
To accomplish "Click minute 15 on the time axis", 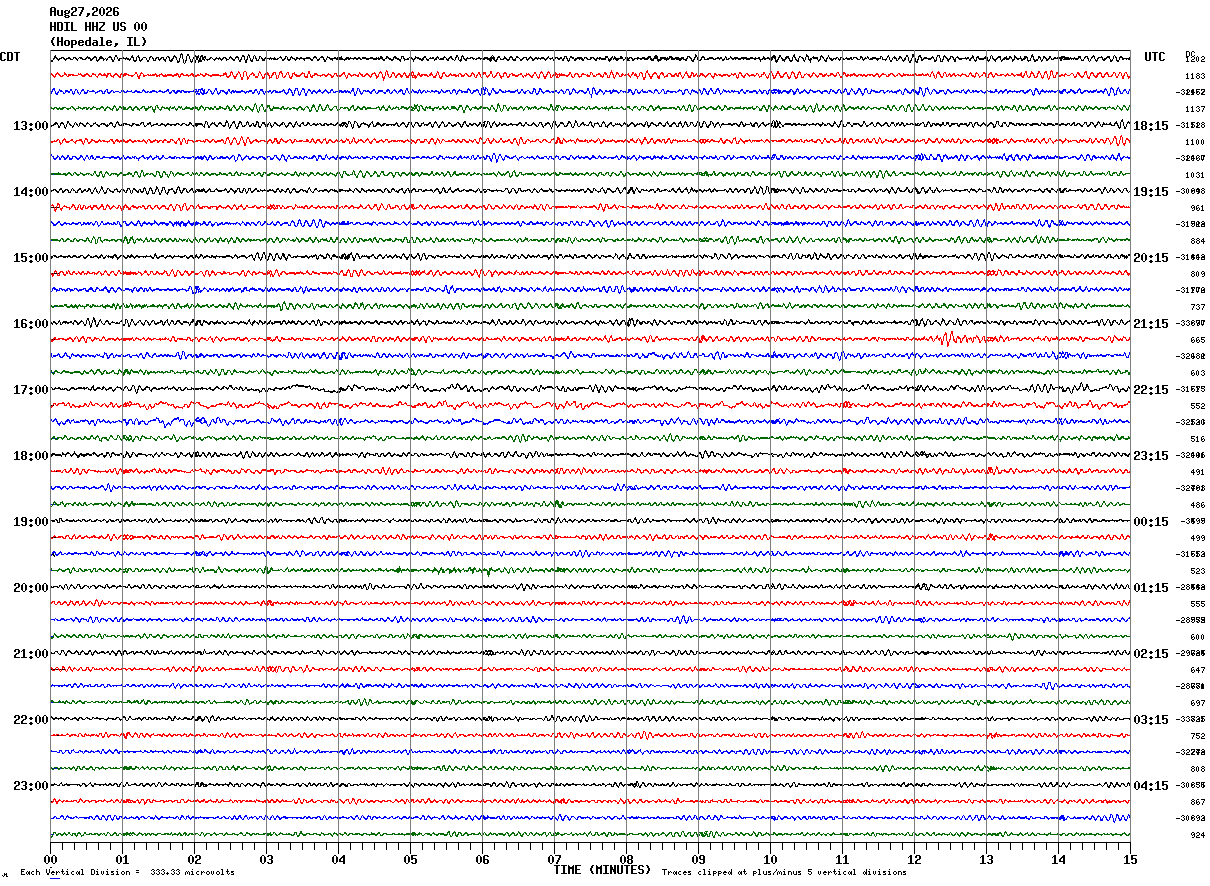I will [1130, 859].
